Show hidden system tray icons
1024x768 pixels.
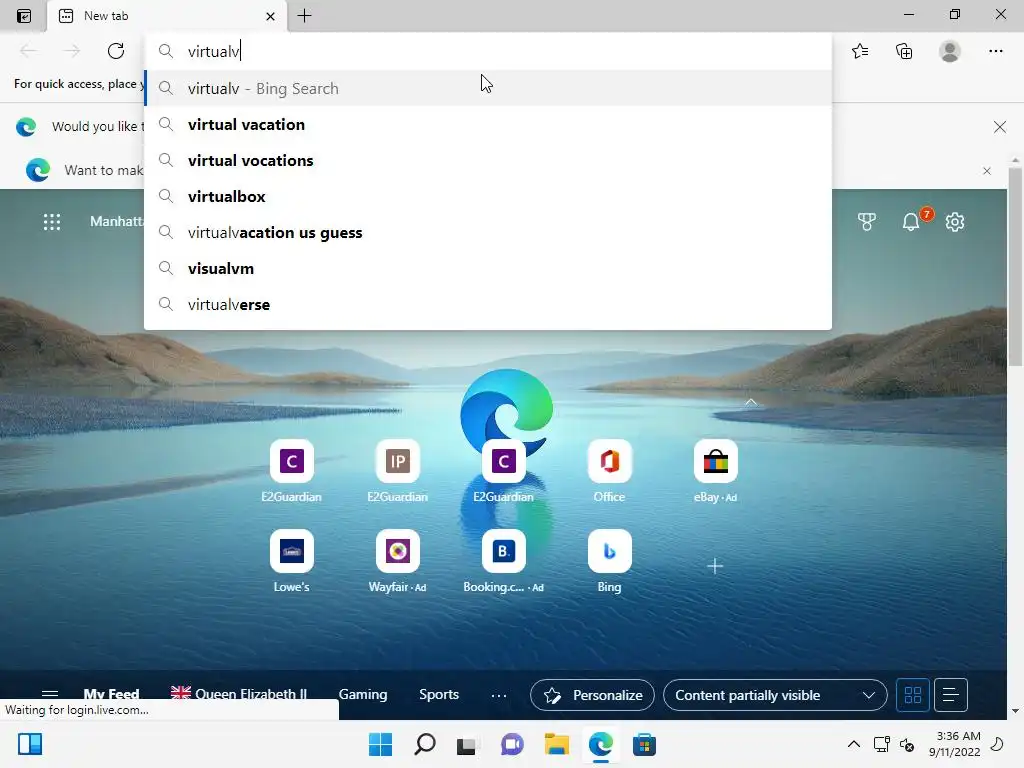pyautogui.click(x=854, y=744)
